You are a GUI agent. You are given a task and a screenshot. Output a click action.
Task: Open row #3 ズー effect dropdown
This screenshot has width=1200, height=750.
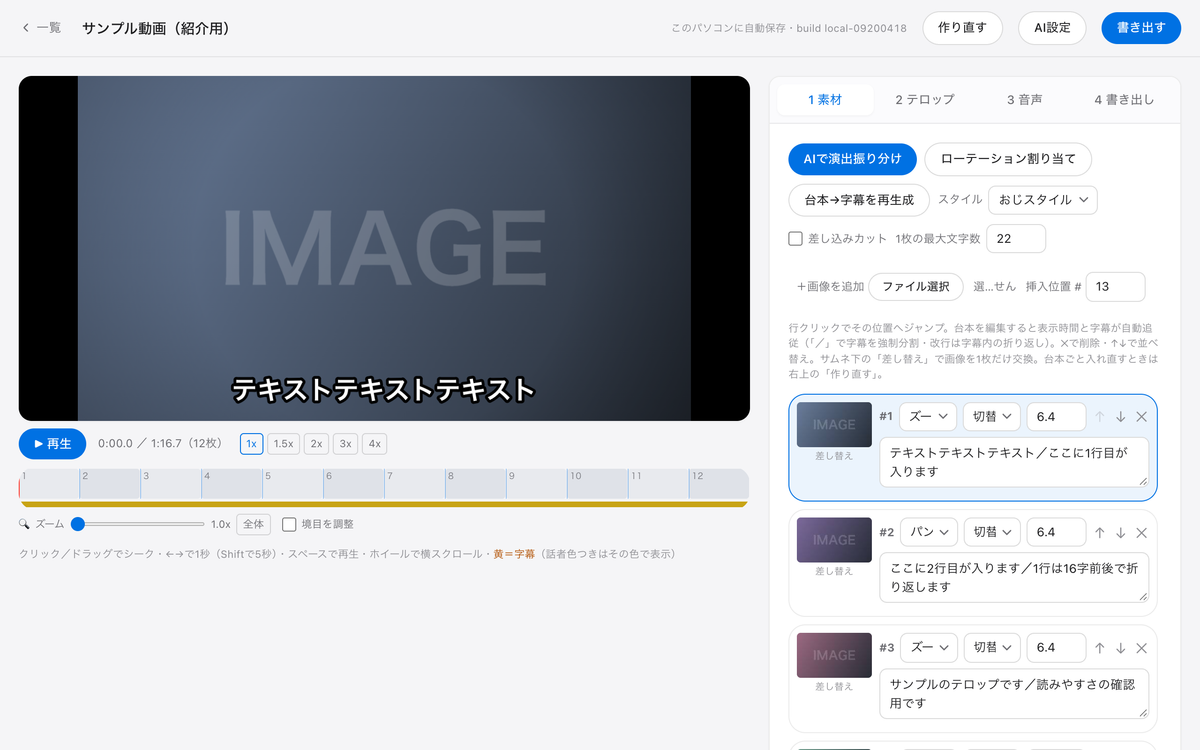click(x=928, y=648)
